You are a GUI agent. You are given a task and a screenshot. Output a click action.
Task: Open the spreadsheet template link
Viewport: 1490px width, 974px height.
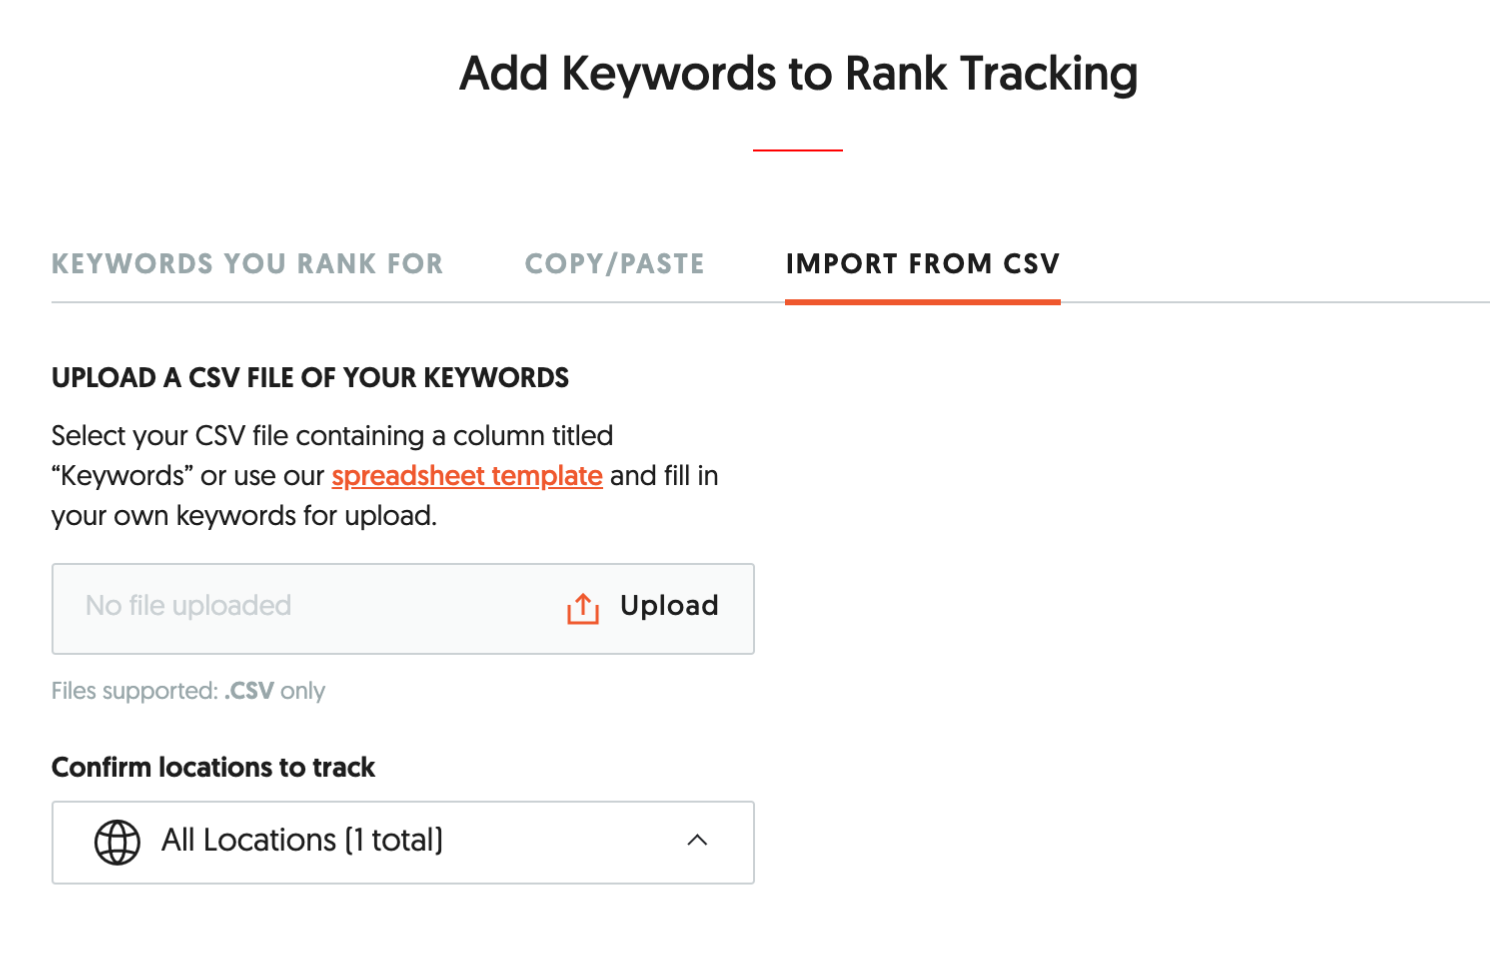tap(467, 476)
